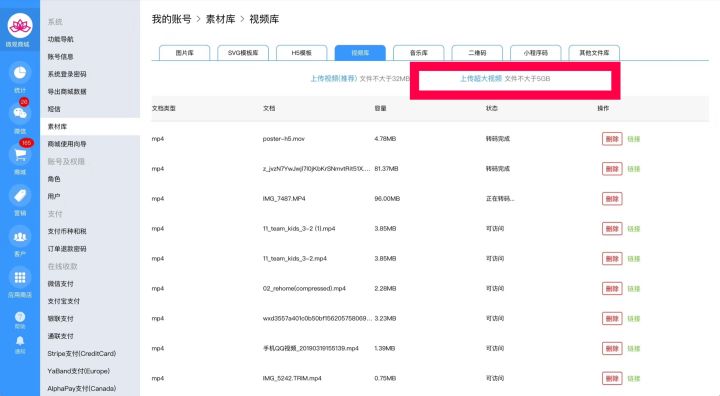720x396 pixels.
Task: Delete 11_team_kids_3-2 (1).mp4
Action: tap(612, 228)
